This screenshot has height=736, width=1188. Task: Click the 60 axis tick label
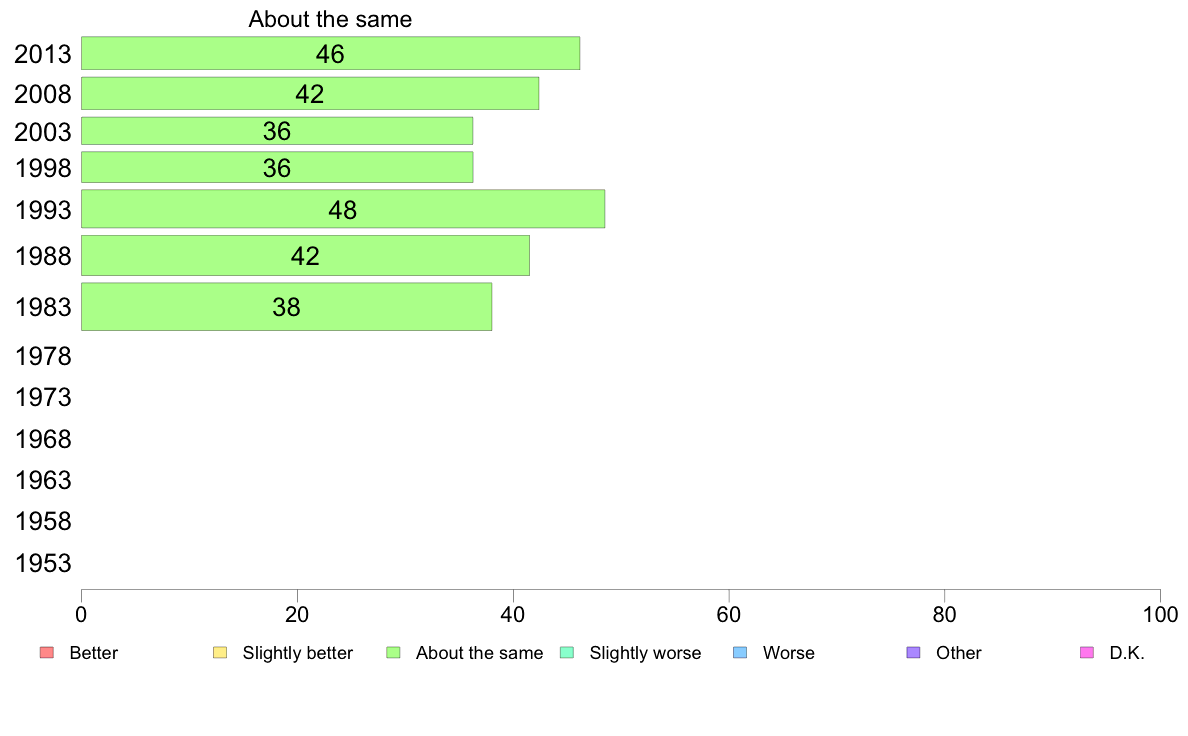pos(729,615)
